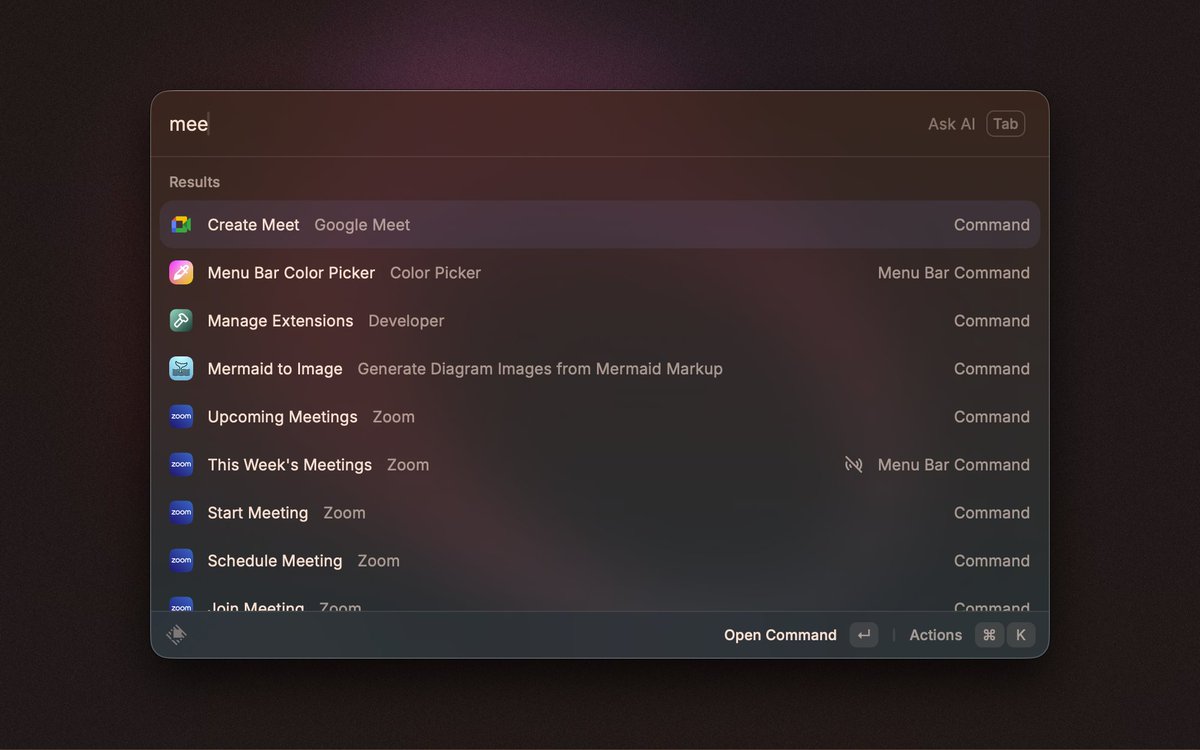This screenshot has width=1200, height=750.
Task: Click the 'Google Meet' subtitle text
Action: point(362,225)
